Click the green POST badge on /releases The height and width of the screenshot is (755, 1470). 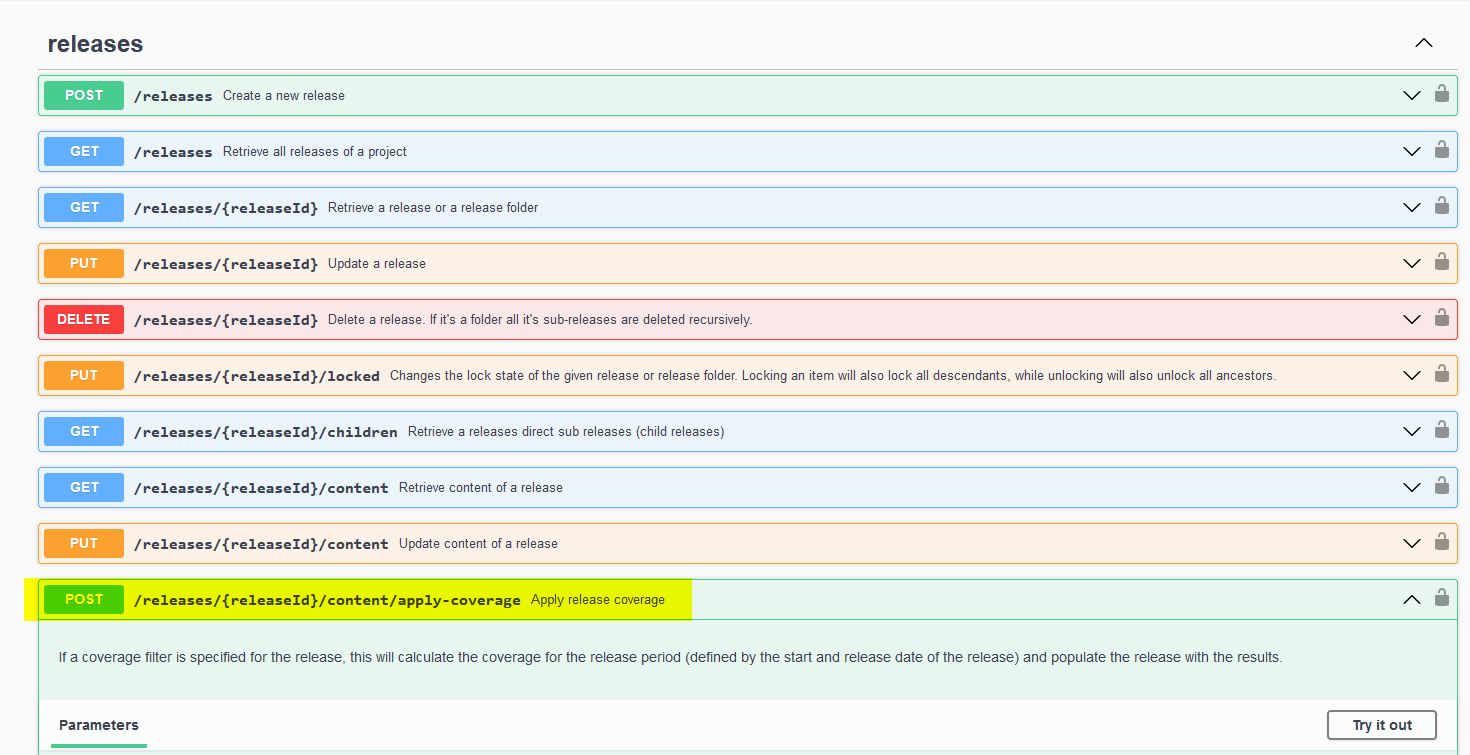click(83, 95)
